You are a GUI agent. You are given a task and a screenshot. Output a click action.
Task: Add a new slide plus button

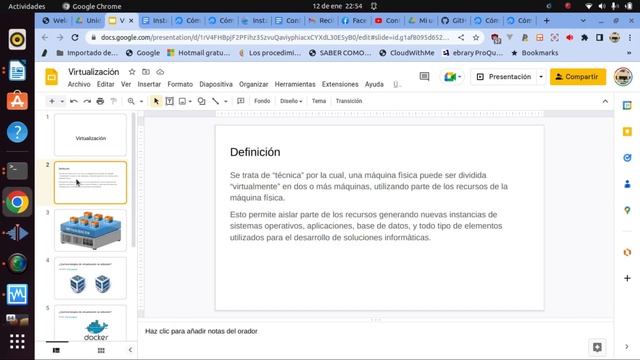[x=52, y=101]
